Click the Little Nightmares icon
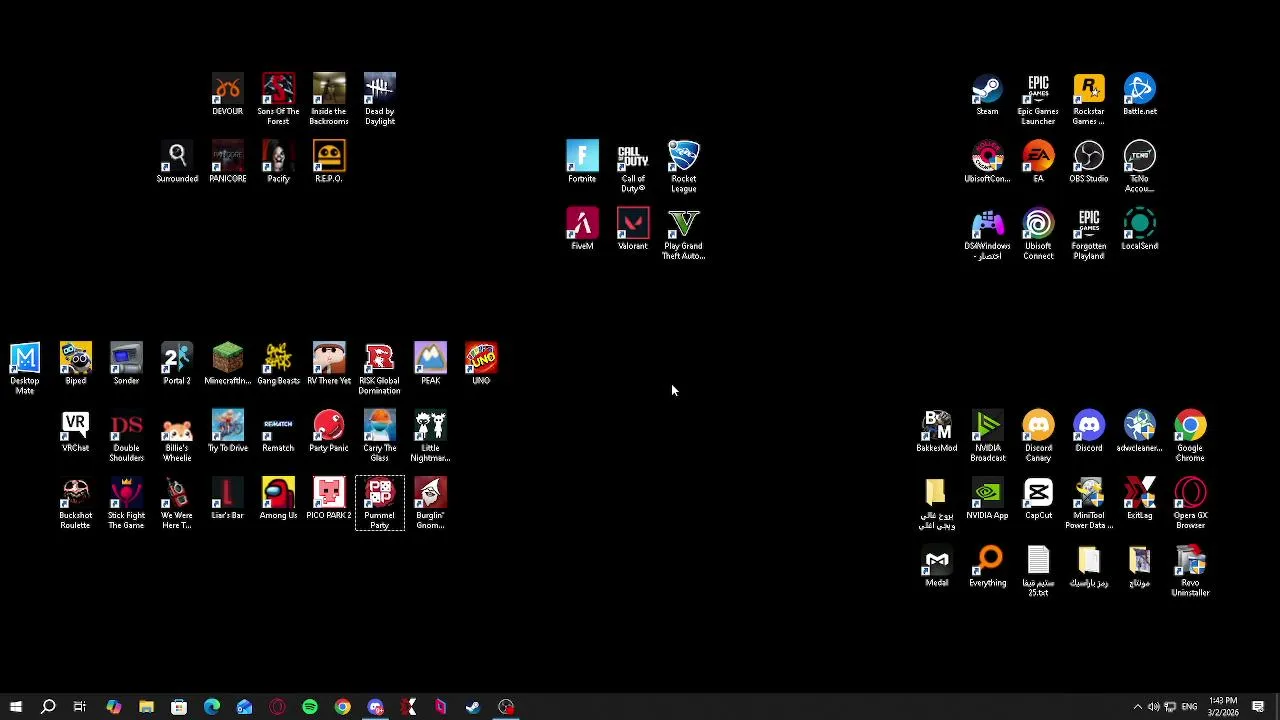Image resolution: width=1280 pixels, height=720 pixels. point(430,436)
